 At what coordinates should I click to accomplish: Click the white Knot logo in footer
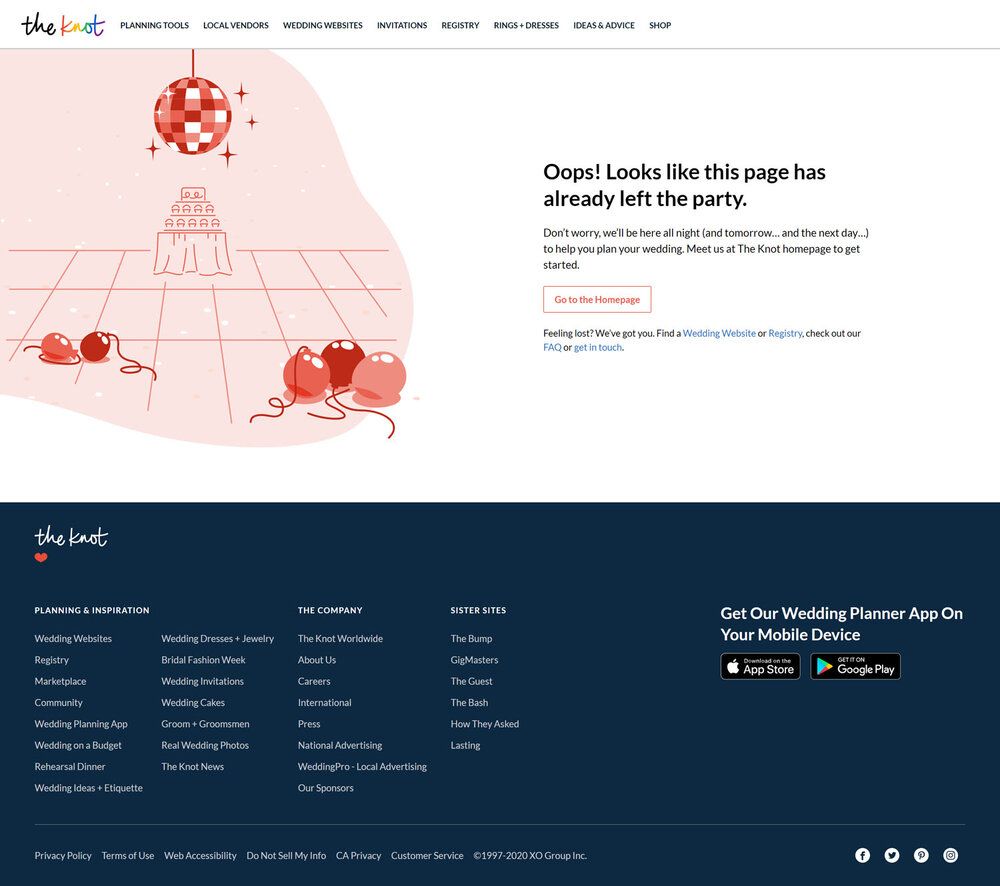pos(71,538)
